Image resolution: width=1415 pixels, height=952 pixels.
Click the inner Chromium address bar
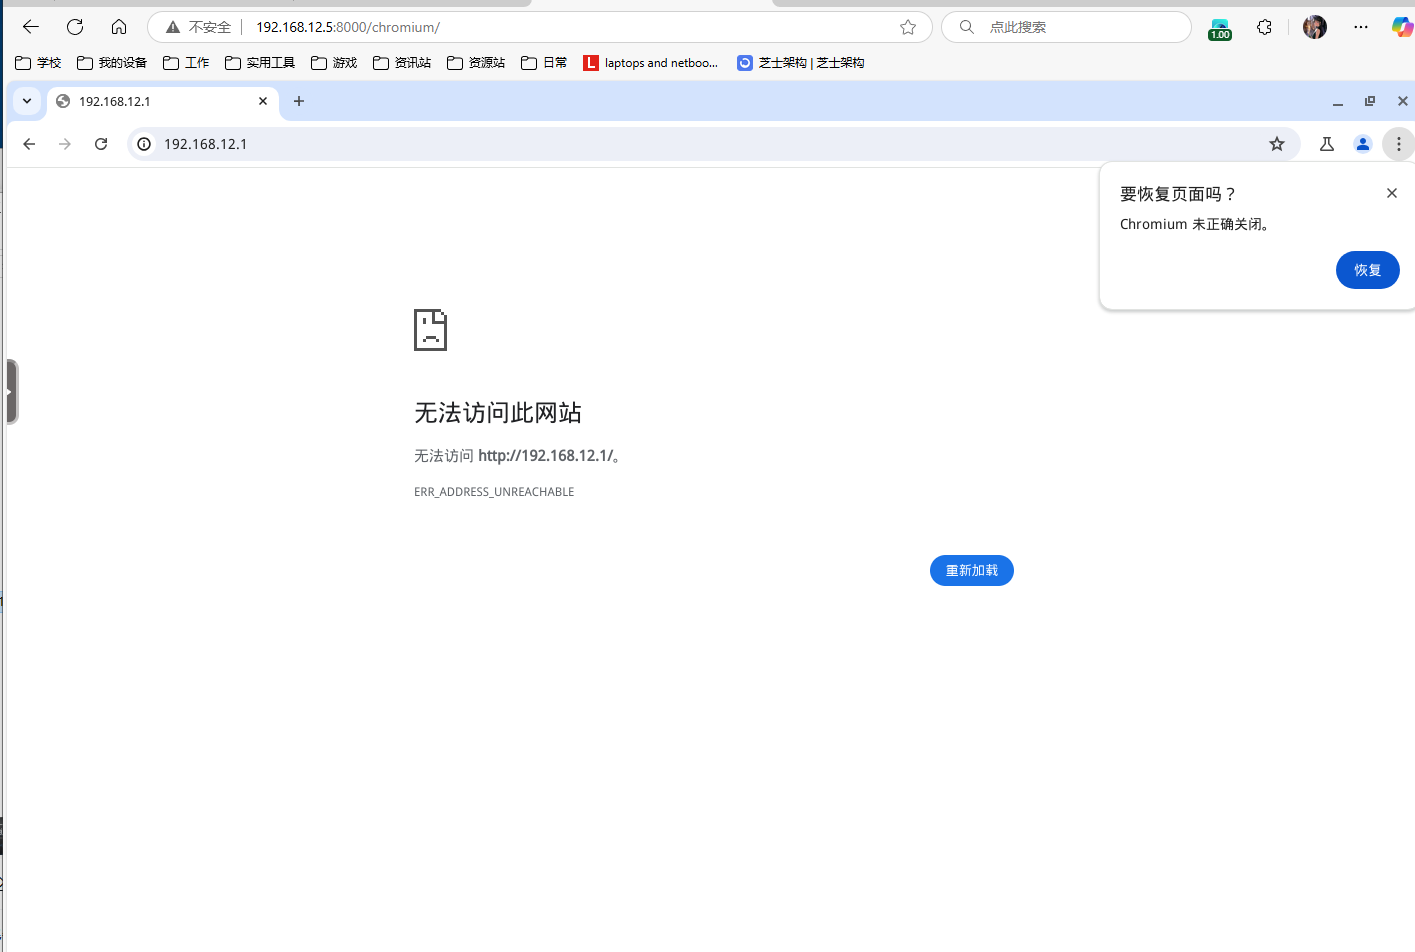pyautogui.click(x=714, y=144)
